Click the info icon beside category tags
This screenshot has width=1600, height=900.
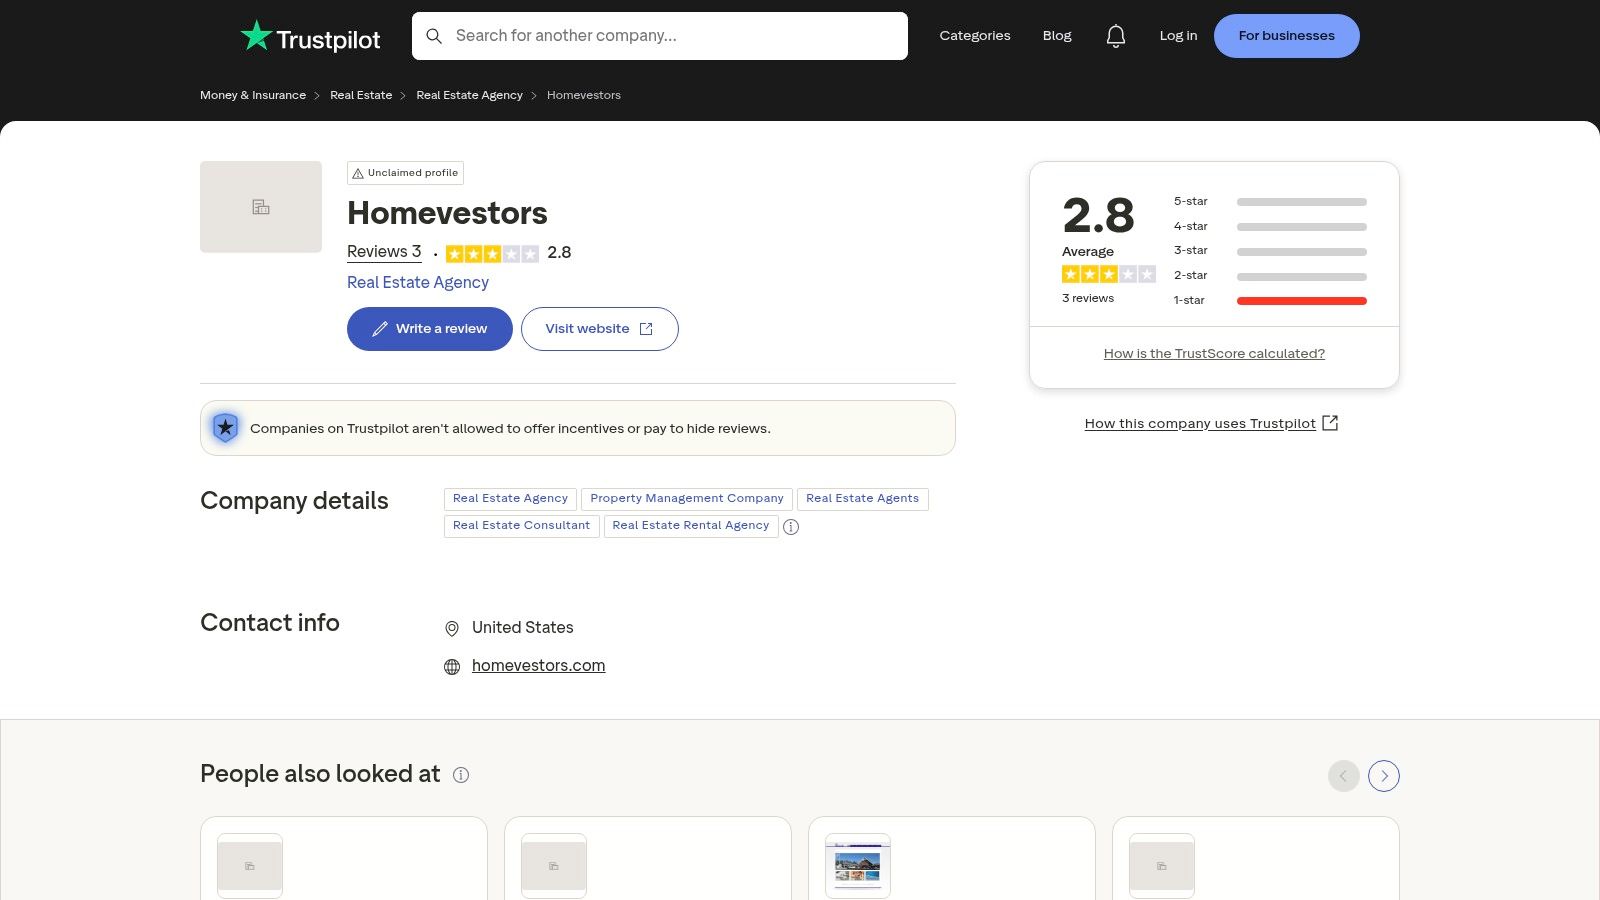[x=791, y=527]
